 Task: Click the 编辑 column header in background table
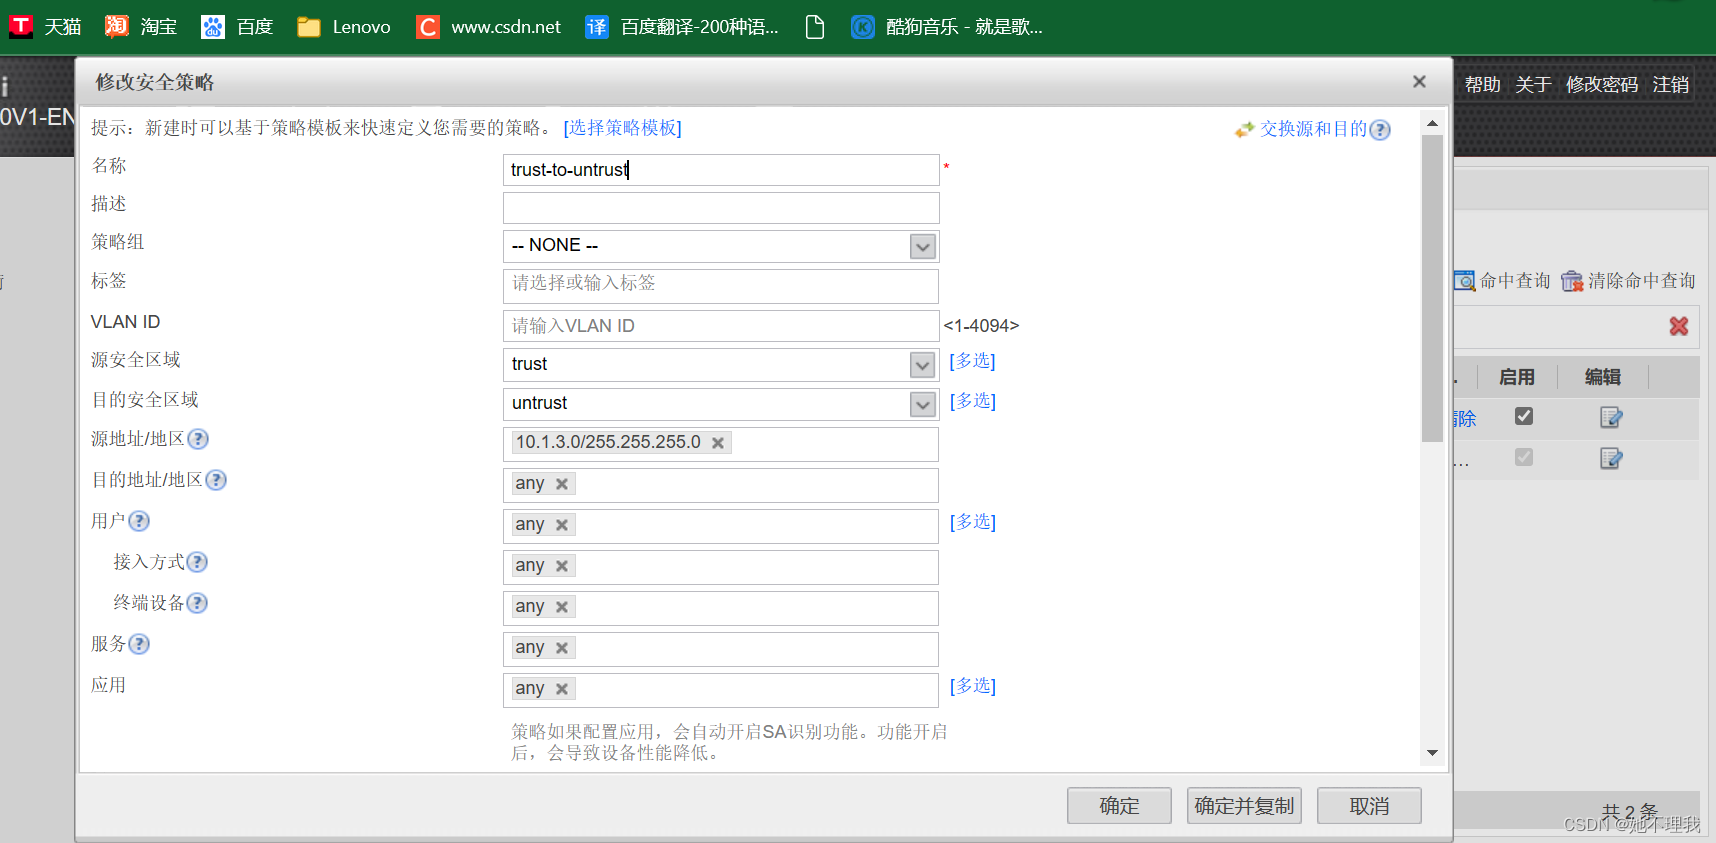pyautogui.click(x=1603, y=377)
